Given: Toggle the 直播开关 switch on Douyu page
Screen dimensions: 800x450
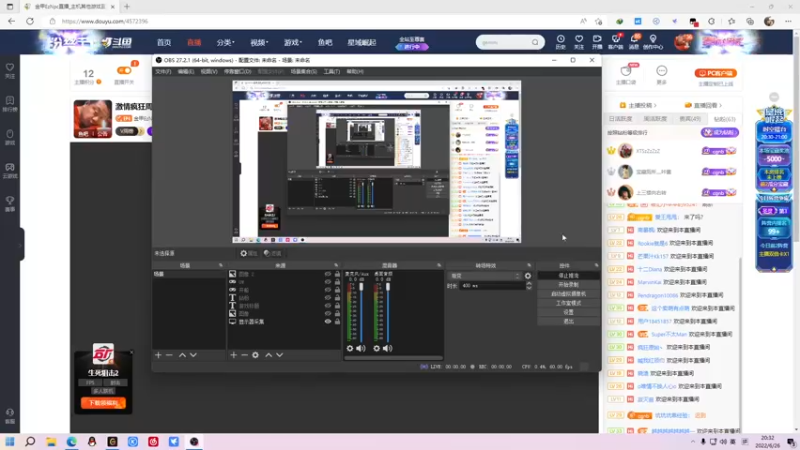Looking at the screenshot, I should tap(124, 70).
